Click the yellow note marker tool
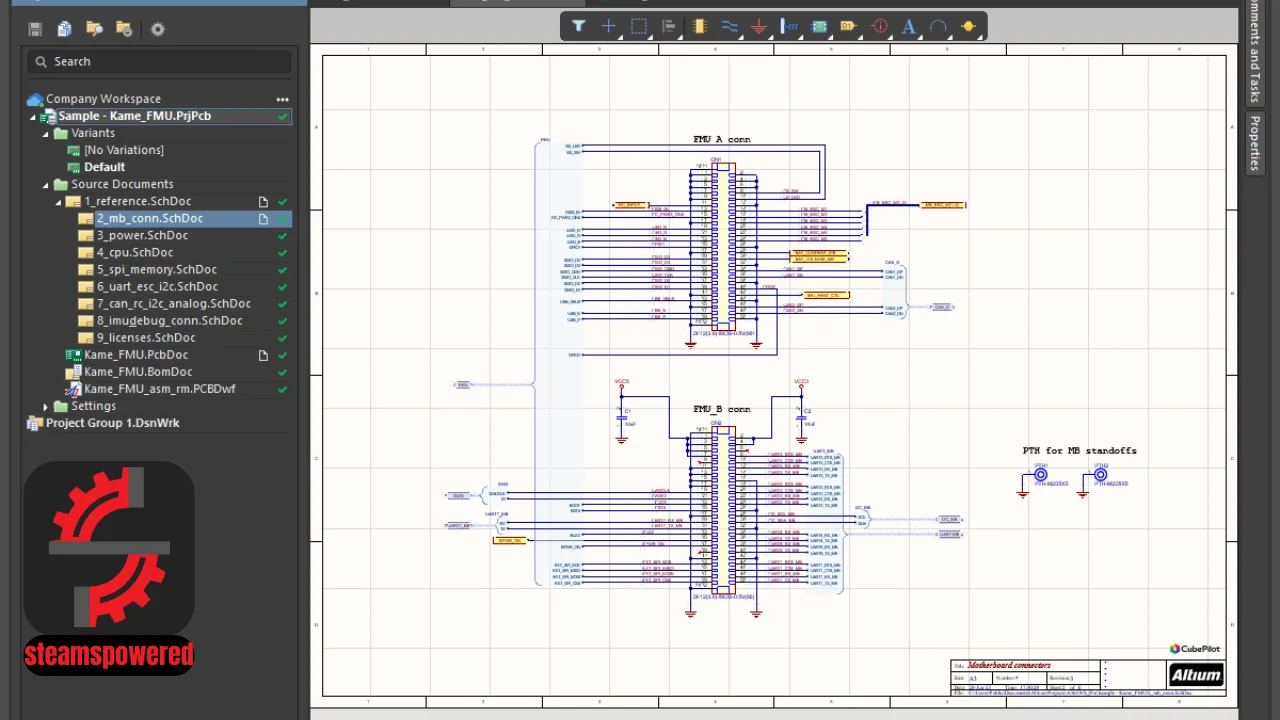The image size is (1280, 720). 968,27
